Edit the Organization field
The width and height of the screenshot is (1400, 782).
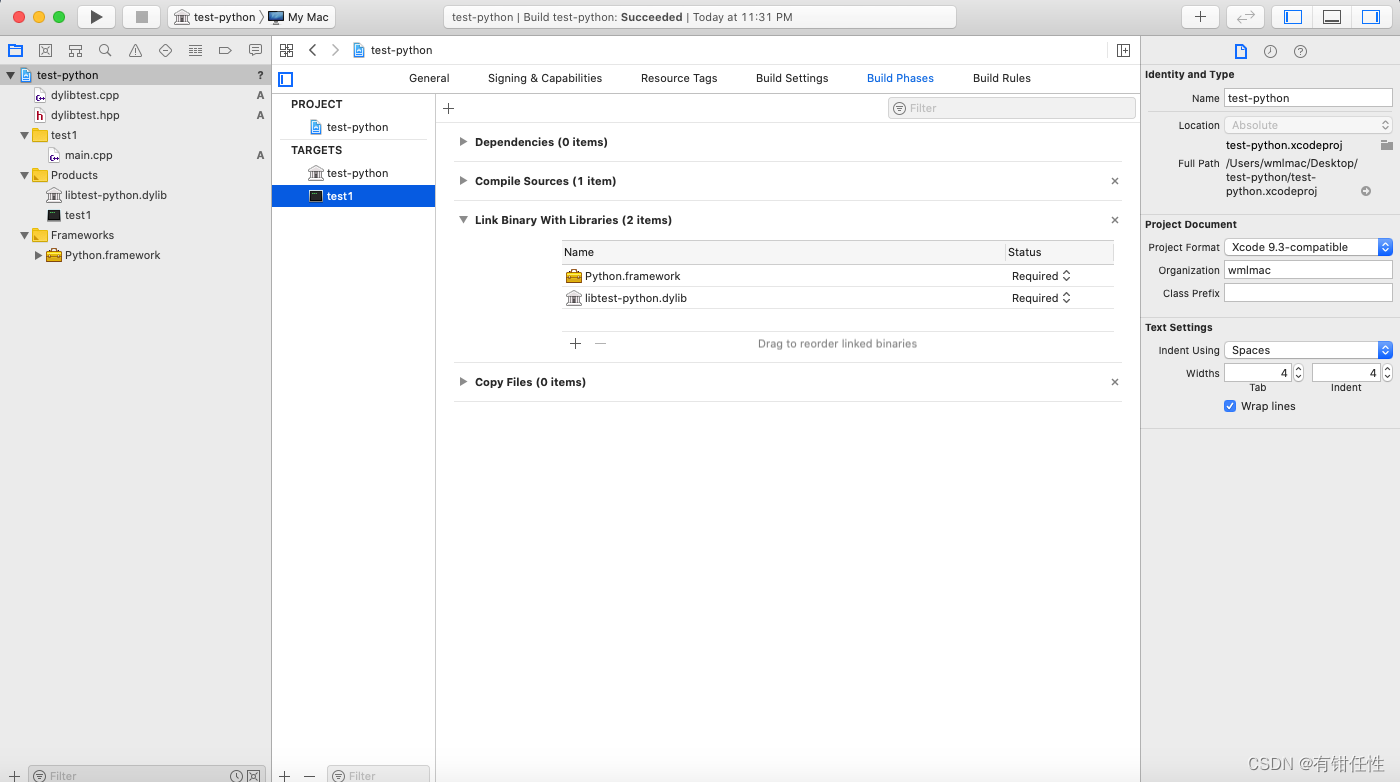click(x=1308, y=270)
